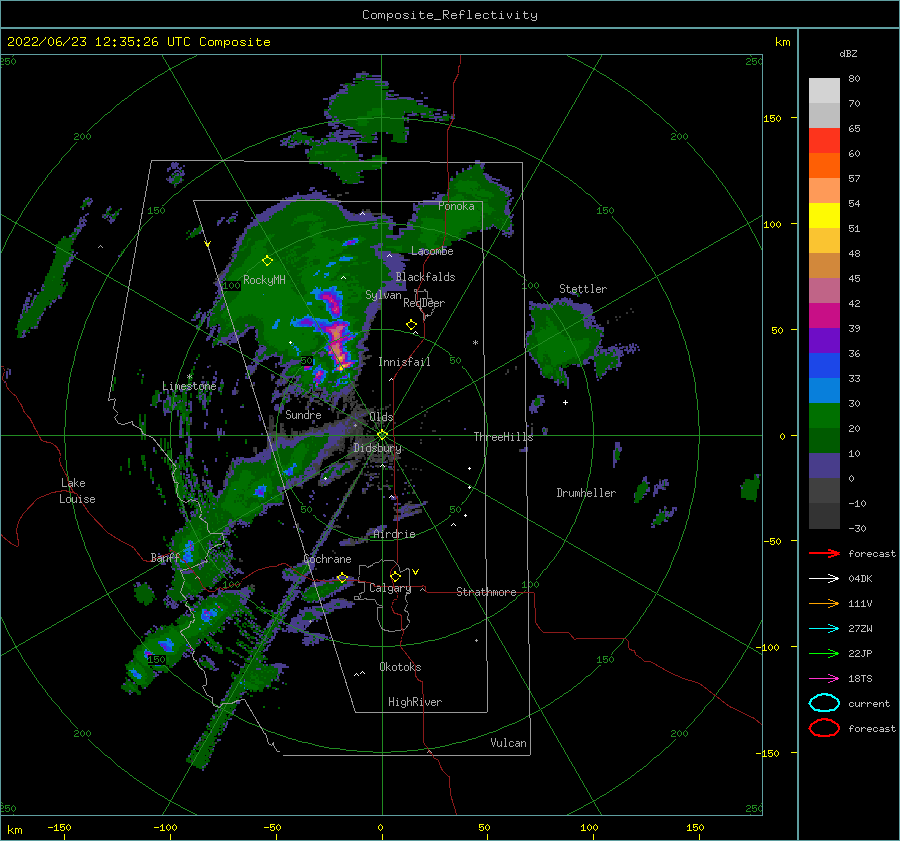
Task: Click the Lake Louise label
Action: coord(77,491)
